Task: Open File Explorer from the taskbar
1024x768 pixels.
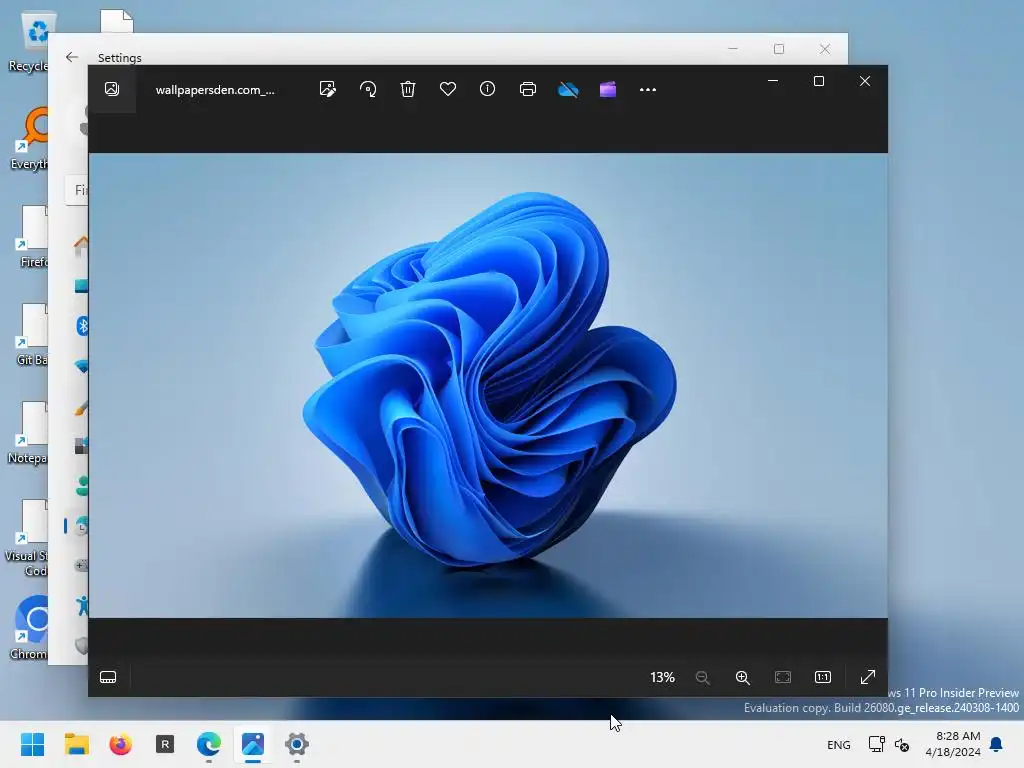Action: 76,744
